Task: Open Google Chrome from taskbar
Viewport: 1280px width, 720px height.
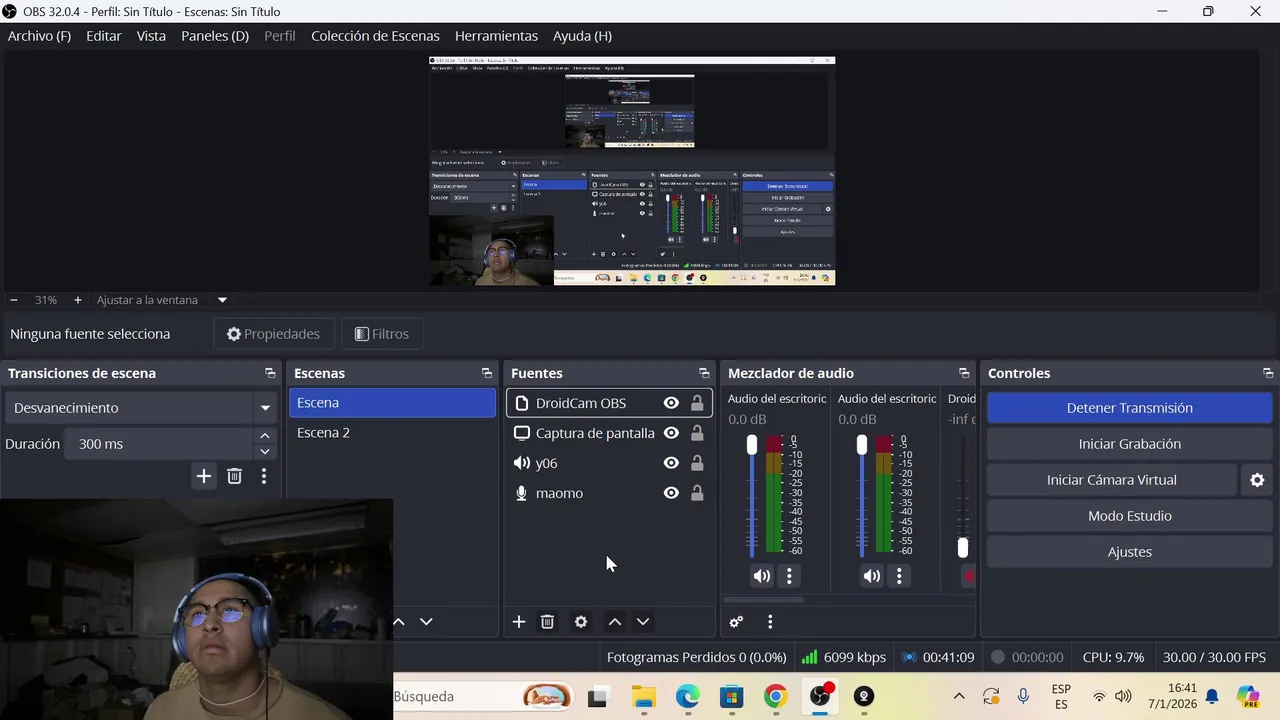Action: [x=775, y=697]
